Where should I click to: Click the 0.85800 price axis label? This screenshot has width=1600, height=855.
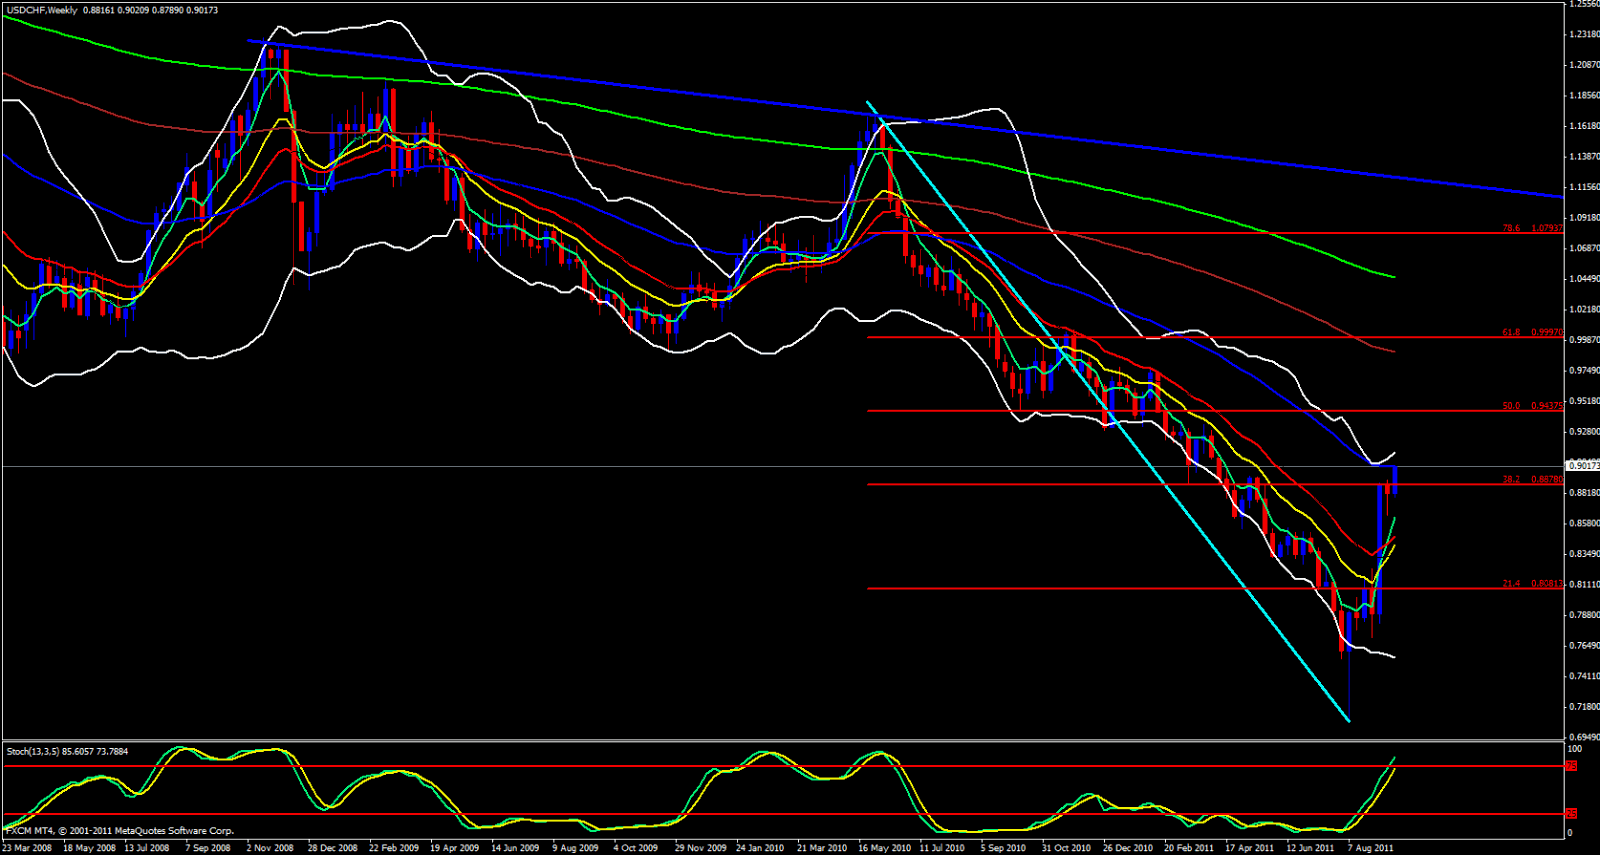1583,523
